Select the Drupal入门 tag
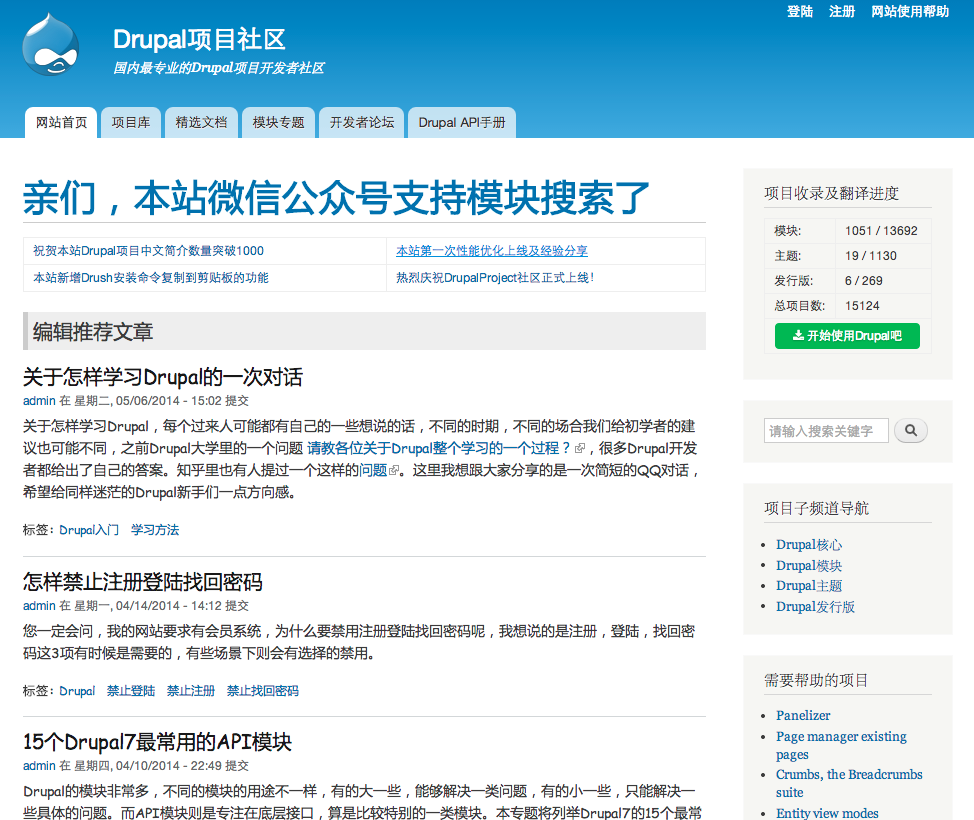 tap(89, 530)
